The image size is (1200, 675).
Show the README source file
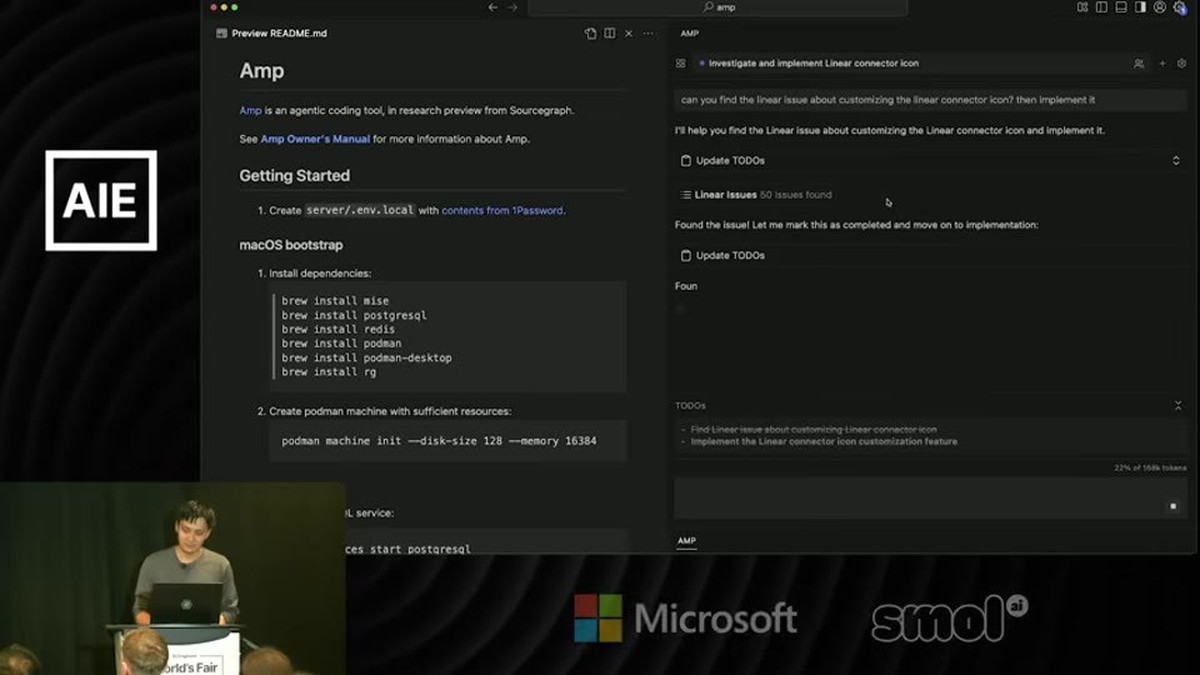[591, 33]
